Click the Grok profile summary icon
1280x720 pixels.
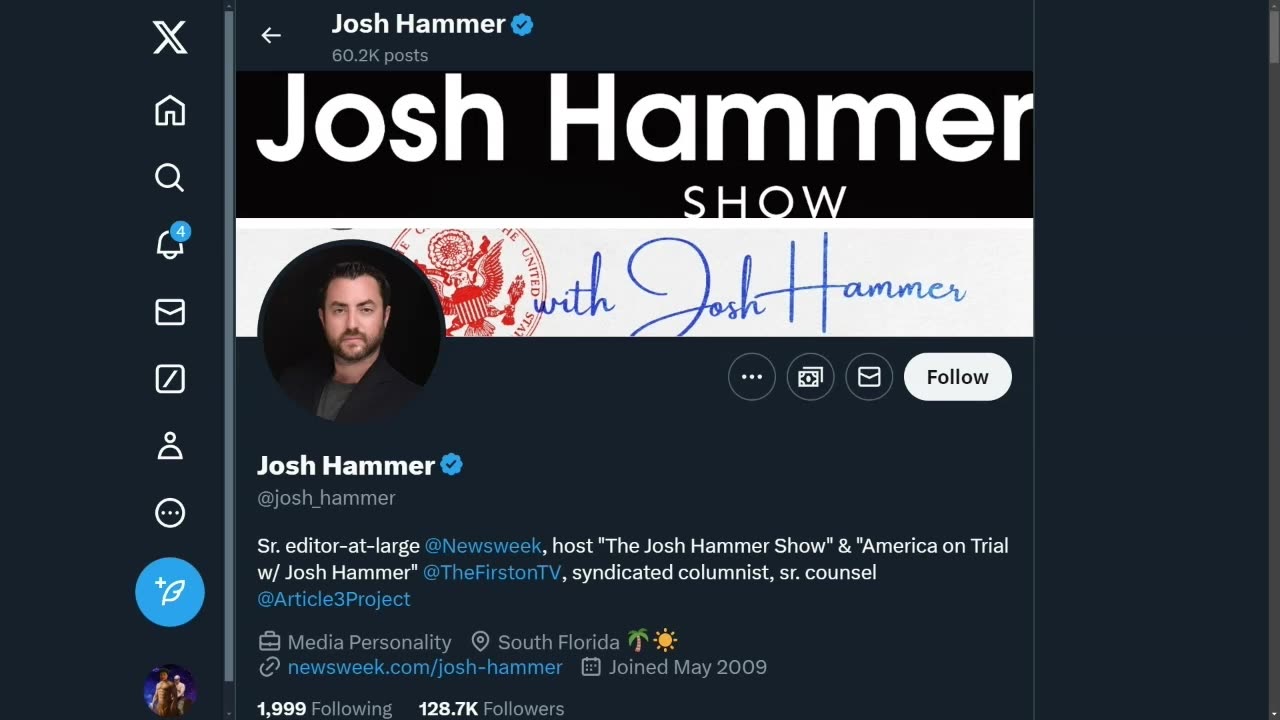pyautogui.click(x=810, y=377)
